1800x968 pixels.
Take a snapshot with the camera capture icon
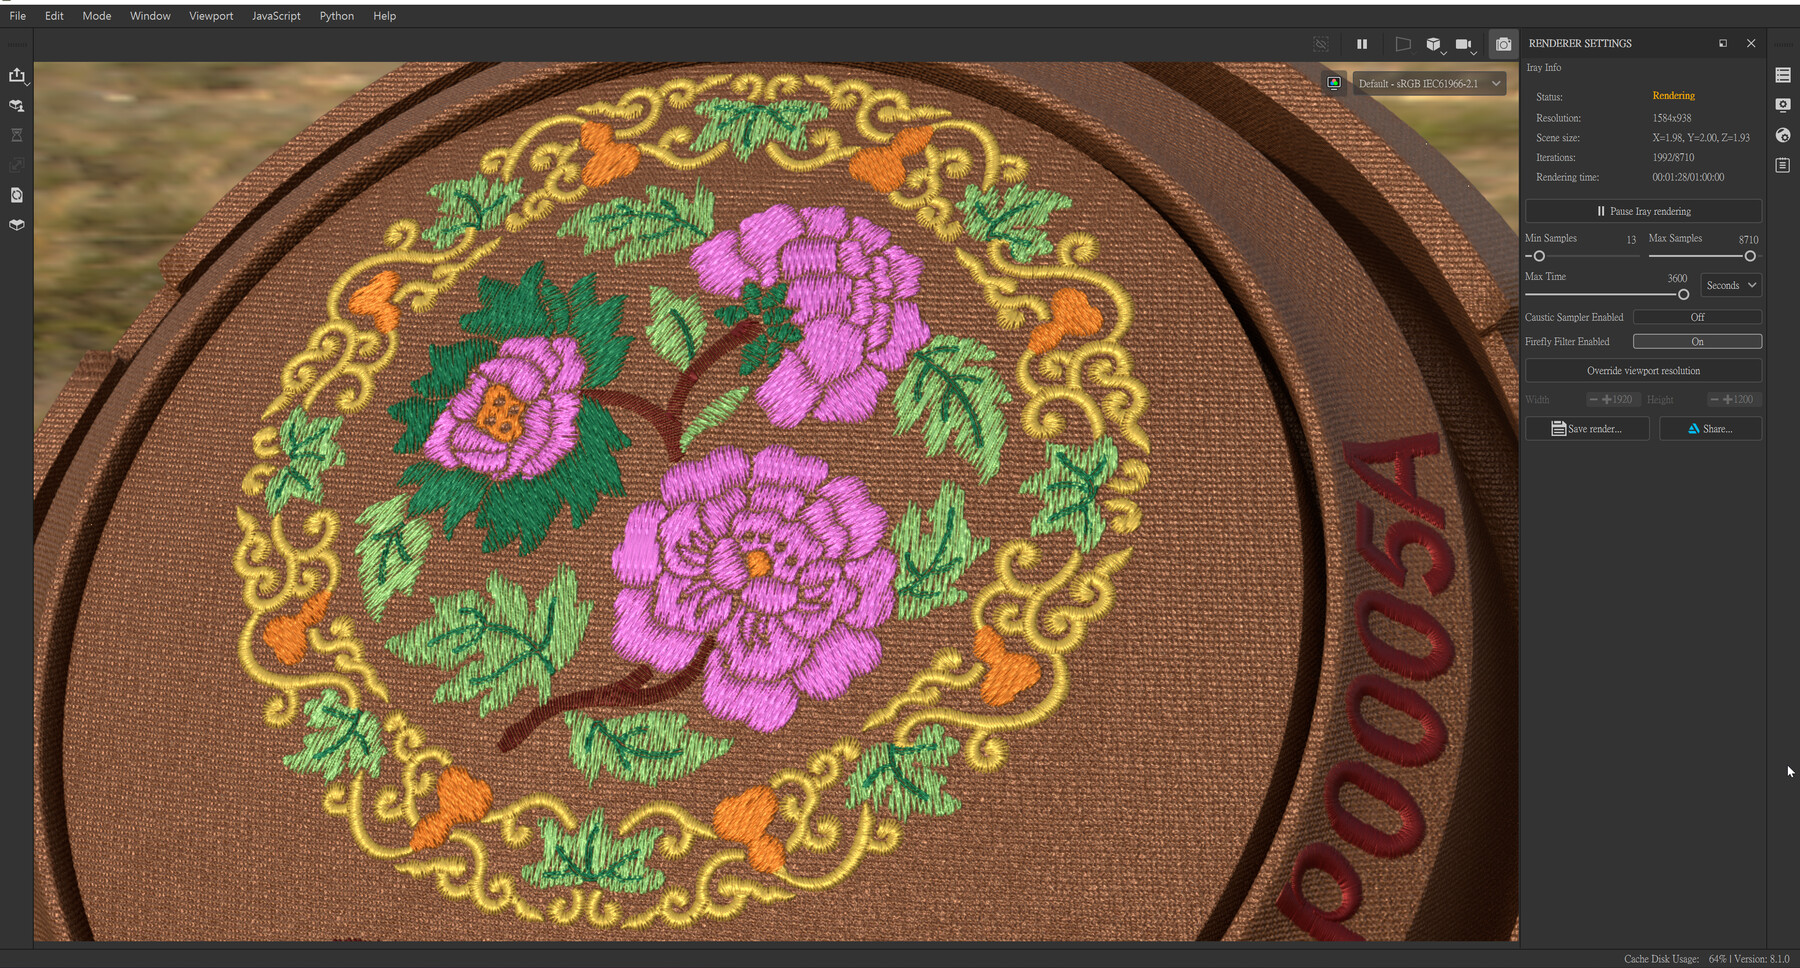coord(1502,44)
